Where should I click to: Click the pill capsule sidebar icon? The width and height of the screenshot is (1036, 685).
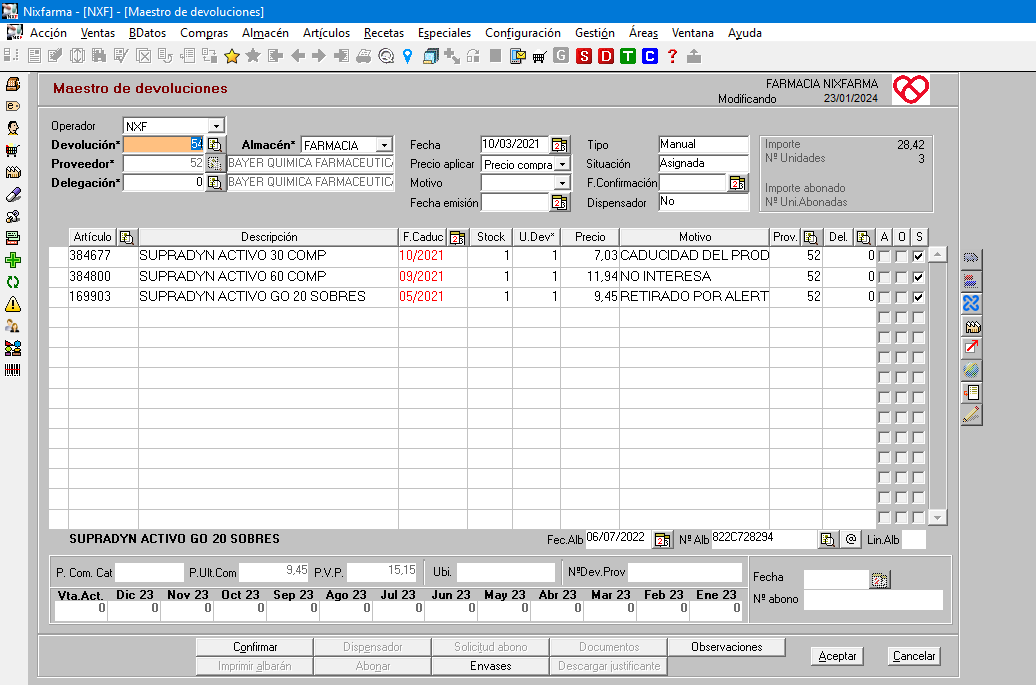[13, 194]
